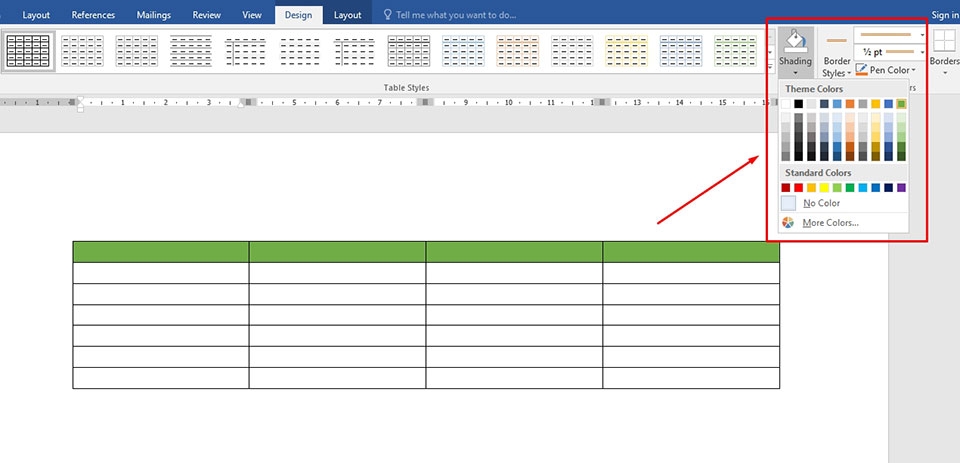This screenshot has height=463, width=960.
Task: Select the Pen Color pen icon
Action: 861,70
